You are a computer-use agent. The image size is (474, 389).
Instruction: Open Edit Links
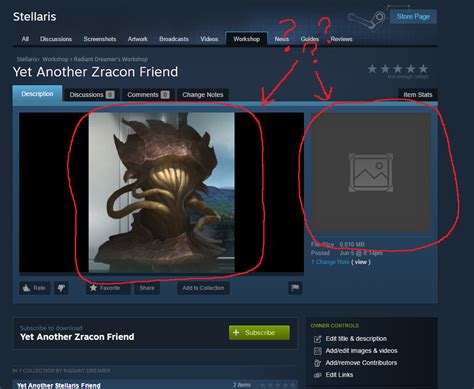pyautogui.click(x=339, y=375)
